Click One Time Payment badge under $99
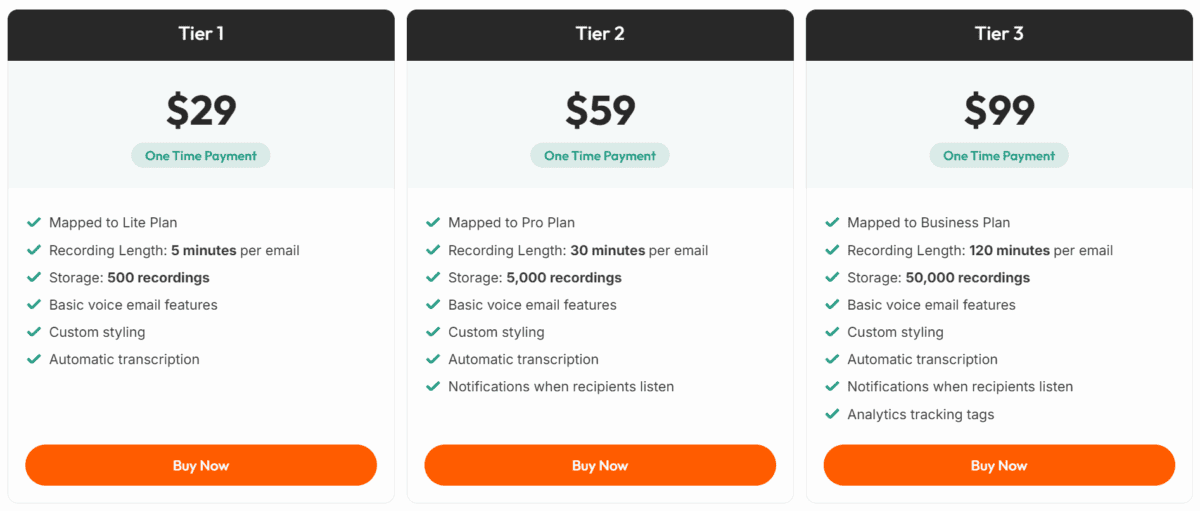The width and height of the screenshot is (1200, 511). point(999,156)
